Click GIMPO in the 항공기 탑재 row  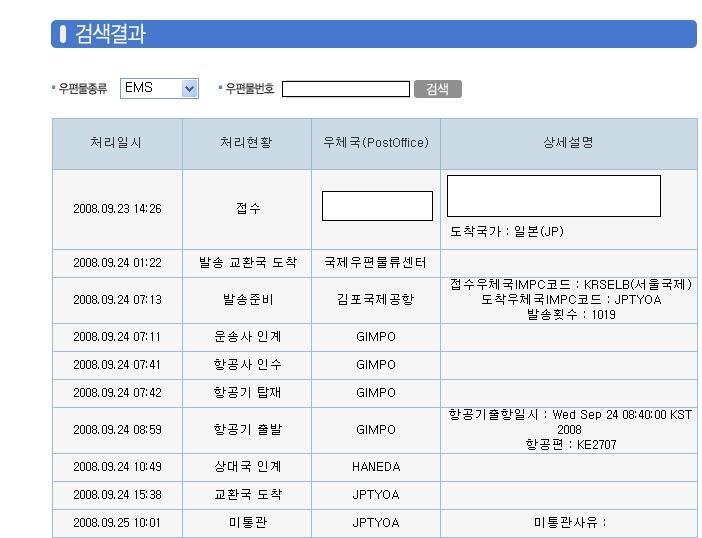tap(376, 393)
